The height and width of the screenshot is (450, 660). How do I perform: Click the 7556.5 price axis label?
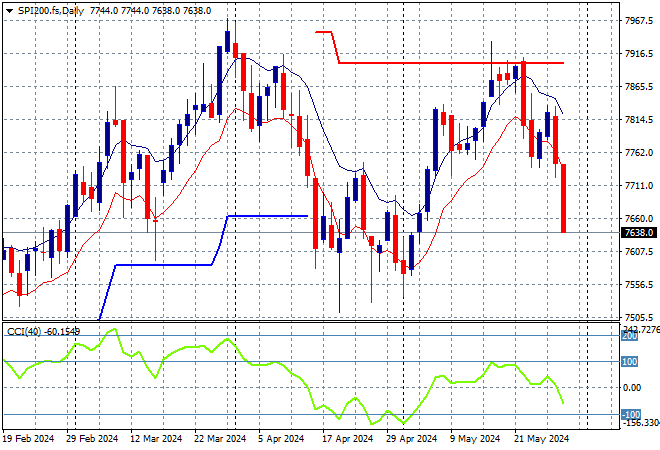tap(639, 285)
